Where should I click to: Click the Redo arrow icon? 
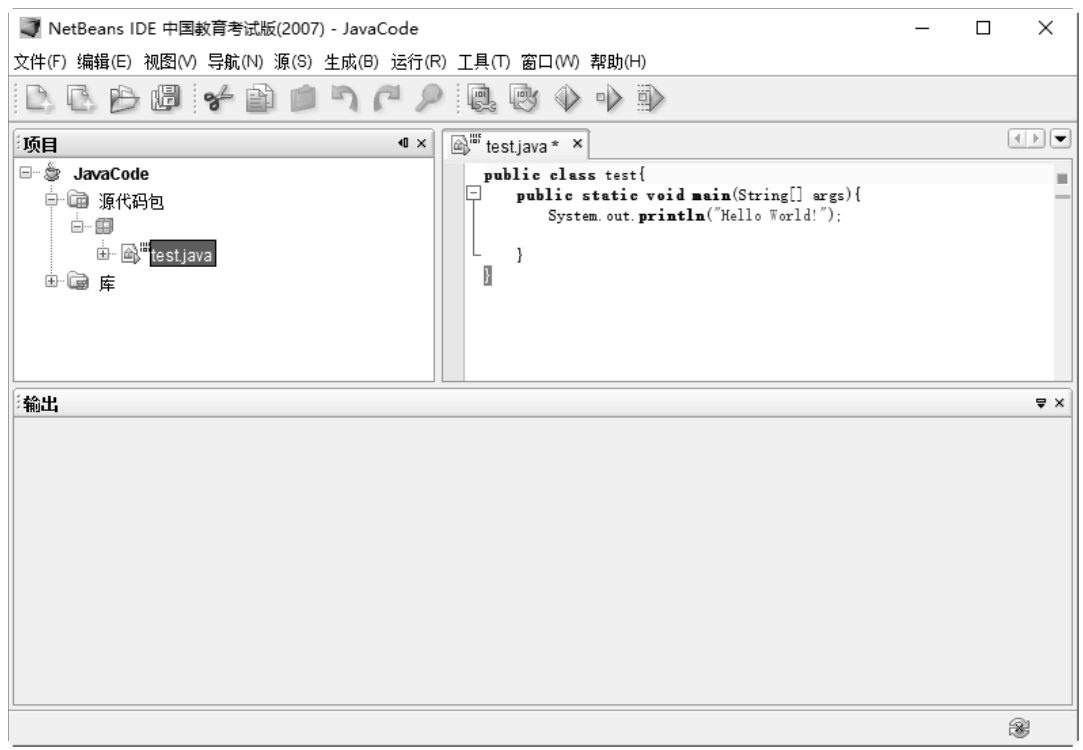(x=387, y=99)
